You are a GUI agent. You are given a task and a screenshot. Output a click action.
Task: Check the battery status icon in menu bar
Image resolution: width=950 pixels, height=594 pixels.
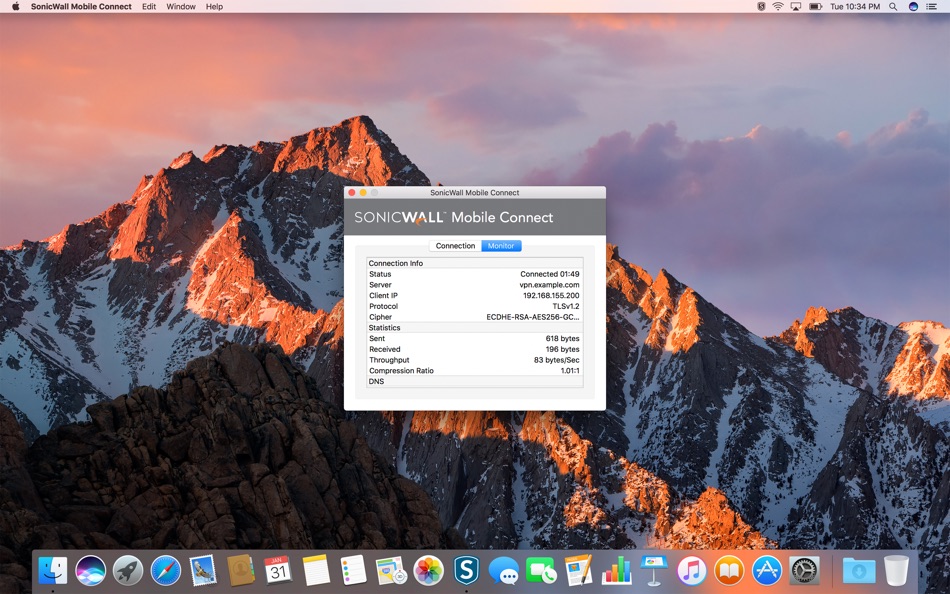pos(813,7)
